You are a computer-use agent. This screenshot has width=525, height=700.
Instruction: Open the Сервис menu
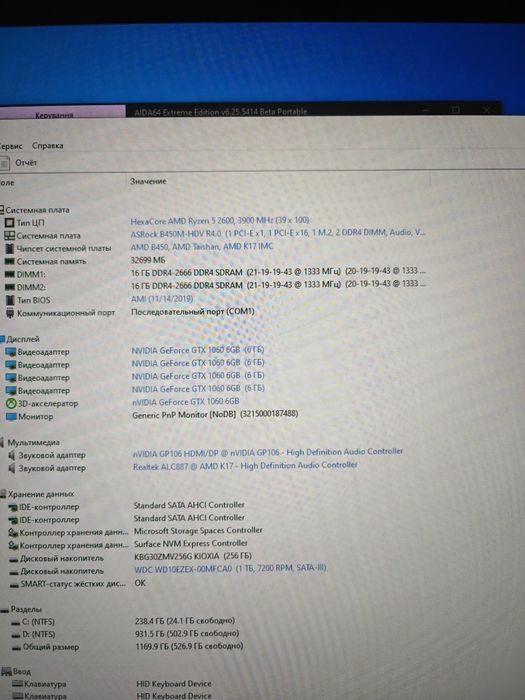(x=11, y=146)
